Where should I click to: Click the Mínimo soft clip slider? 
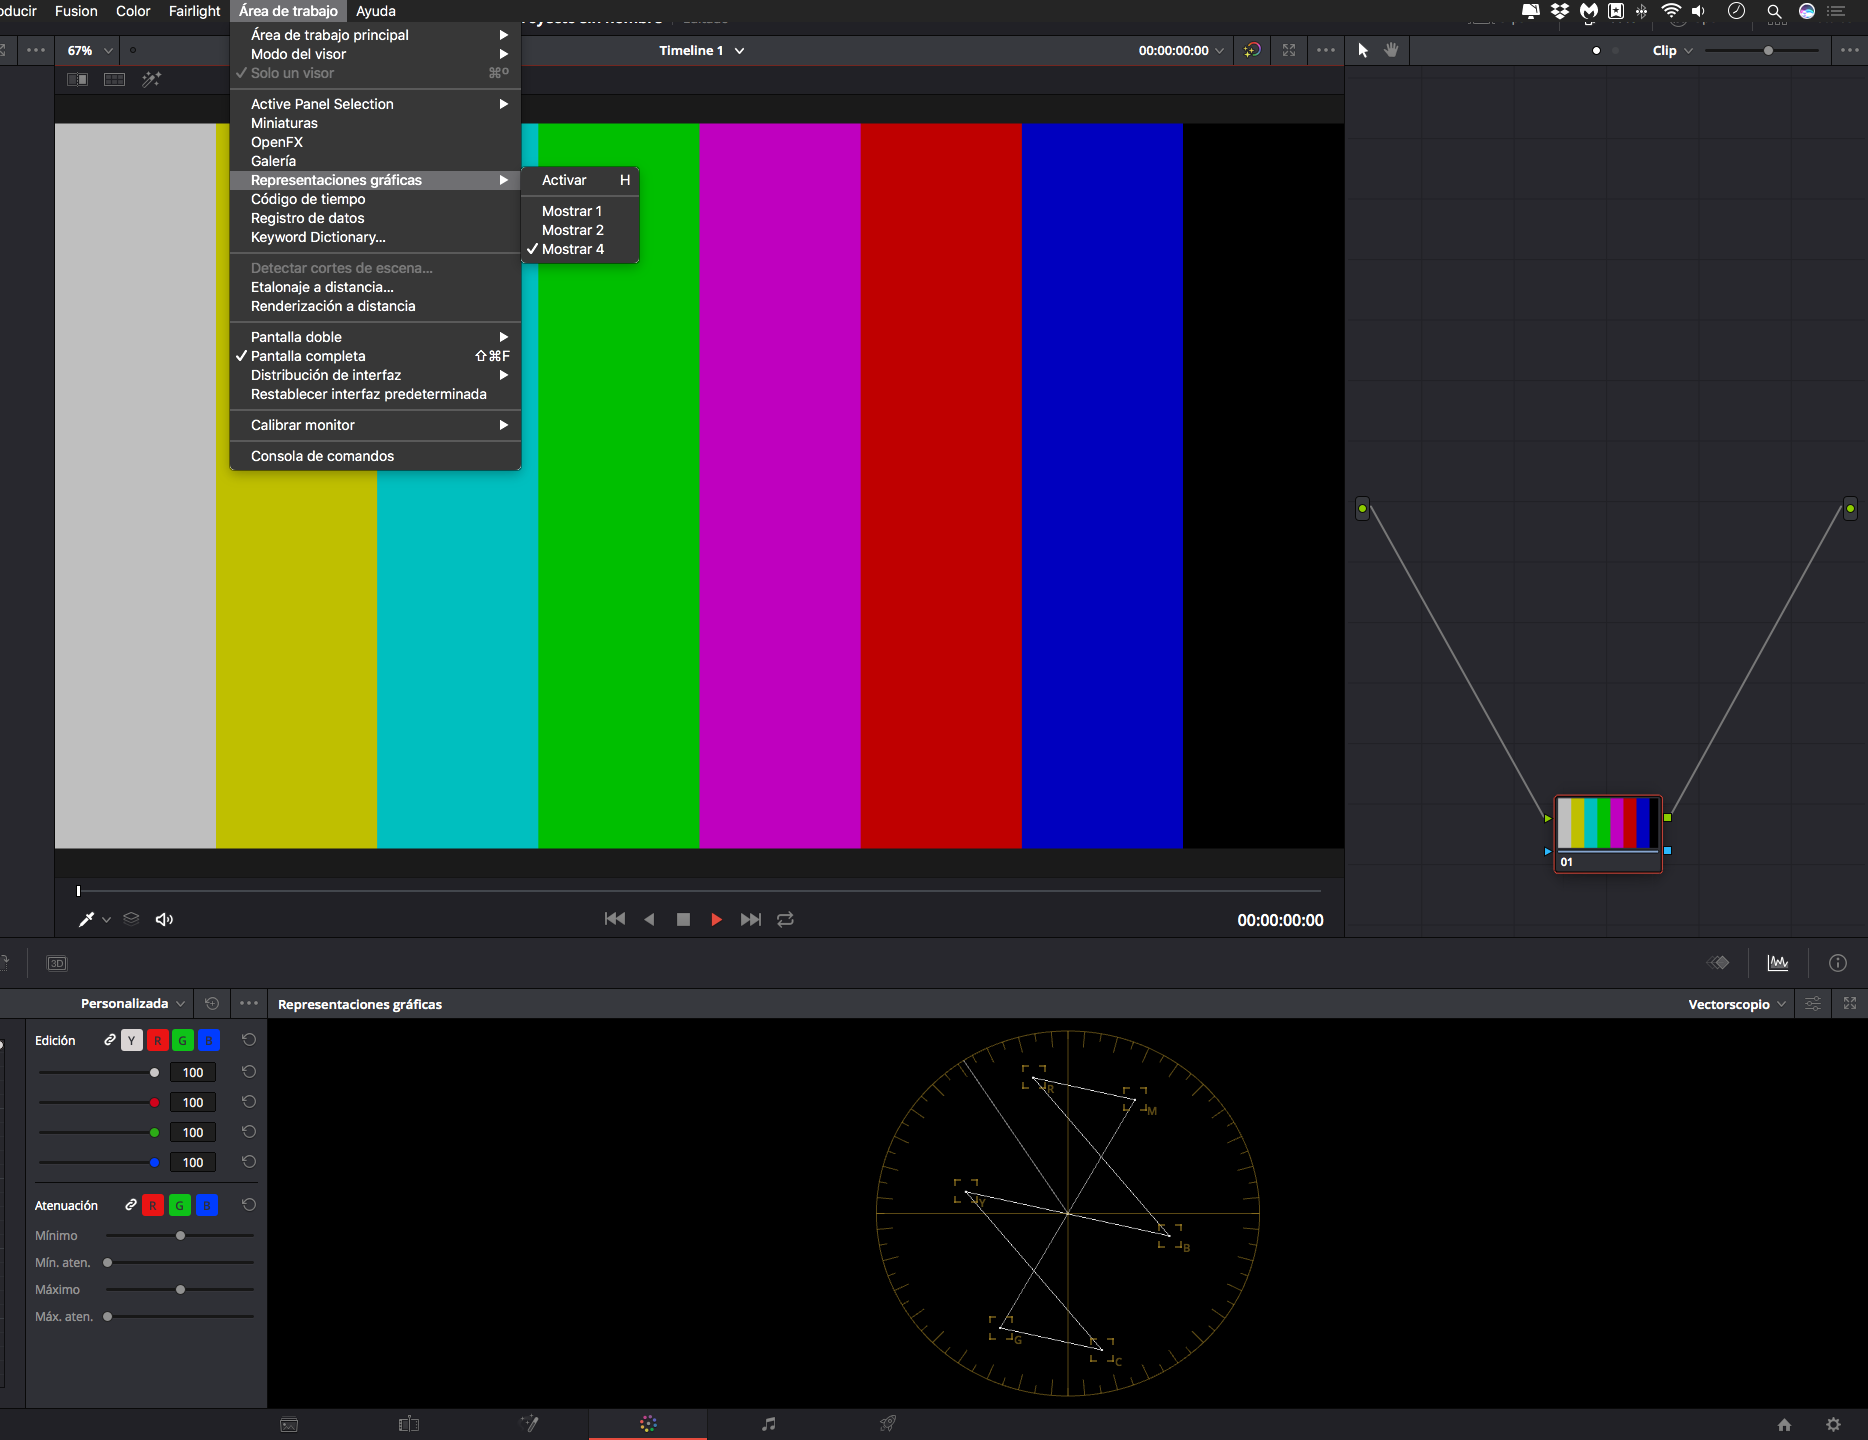180,1236
